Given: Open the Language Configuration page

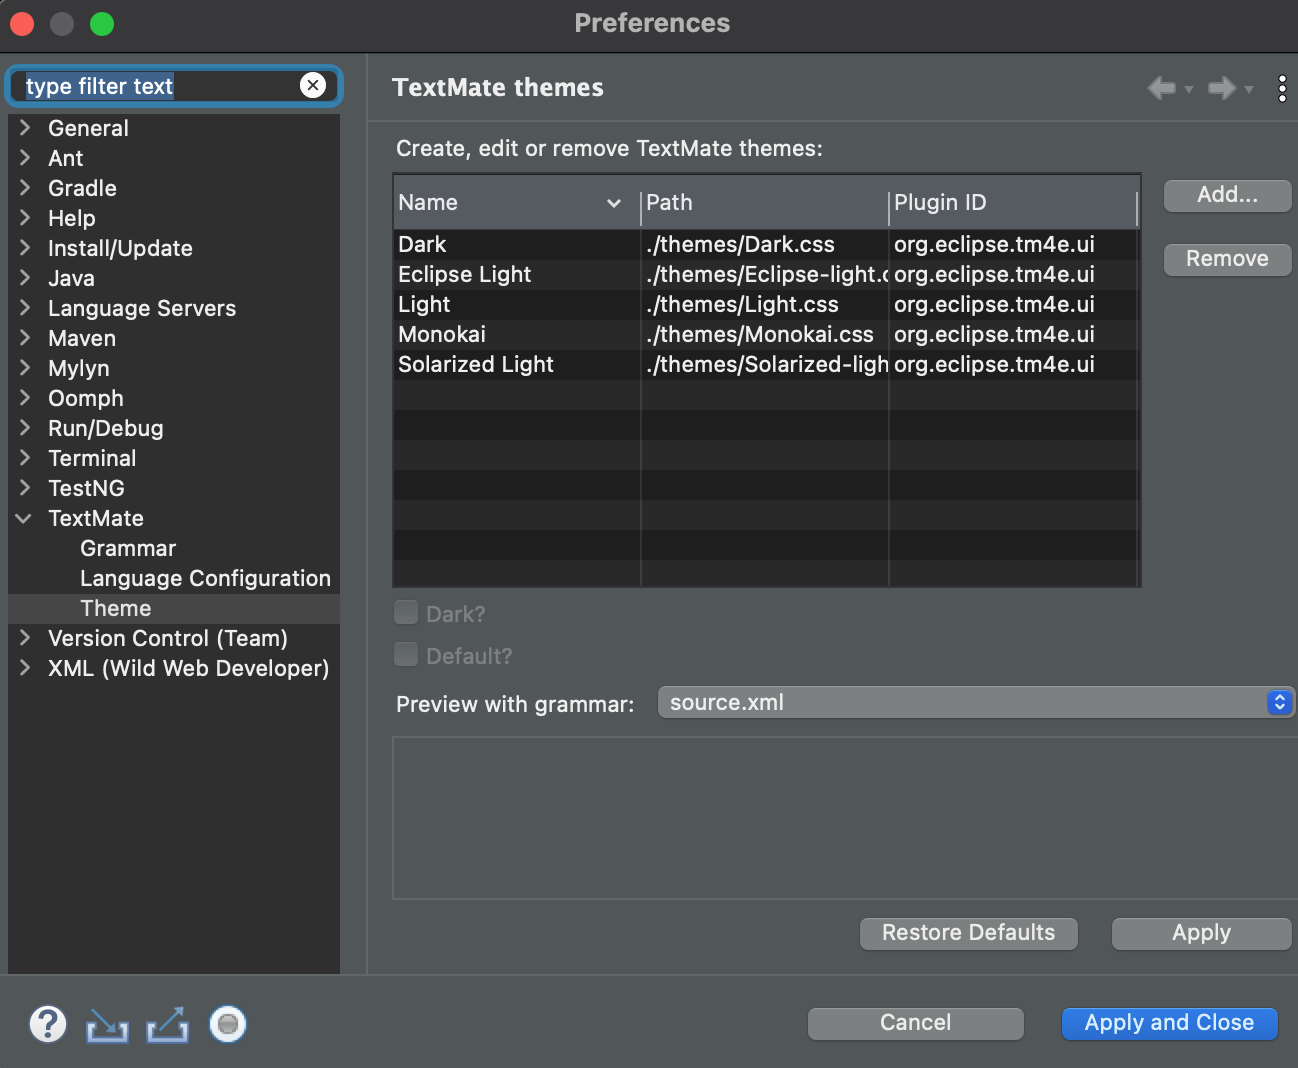Looking at the screenshot, I should pos(204,578).
